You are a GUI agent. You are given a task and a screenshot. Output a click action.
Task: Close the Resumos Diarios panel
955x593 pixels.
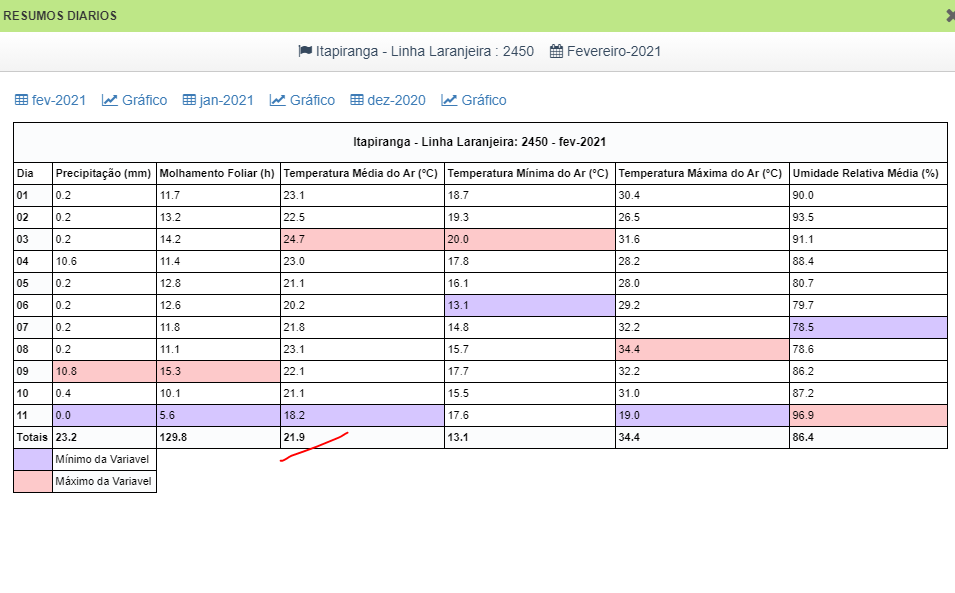point(950,15)
